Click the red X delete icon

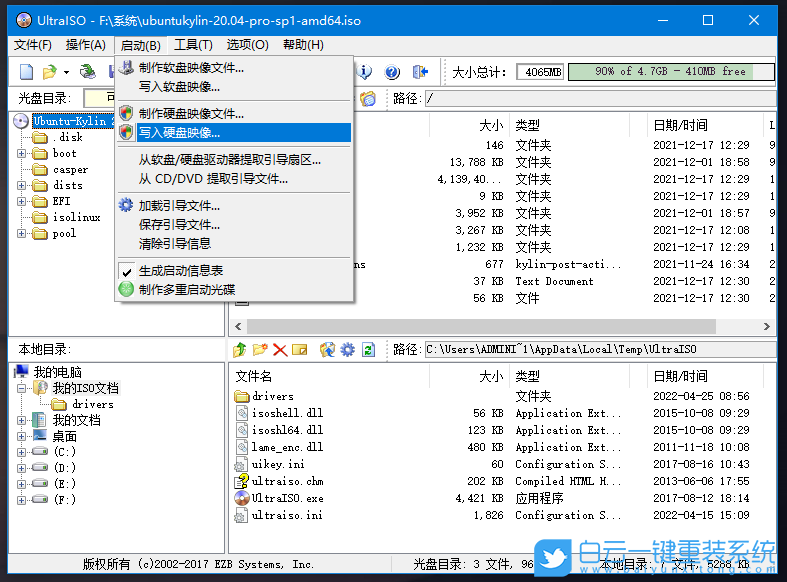280,350
